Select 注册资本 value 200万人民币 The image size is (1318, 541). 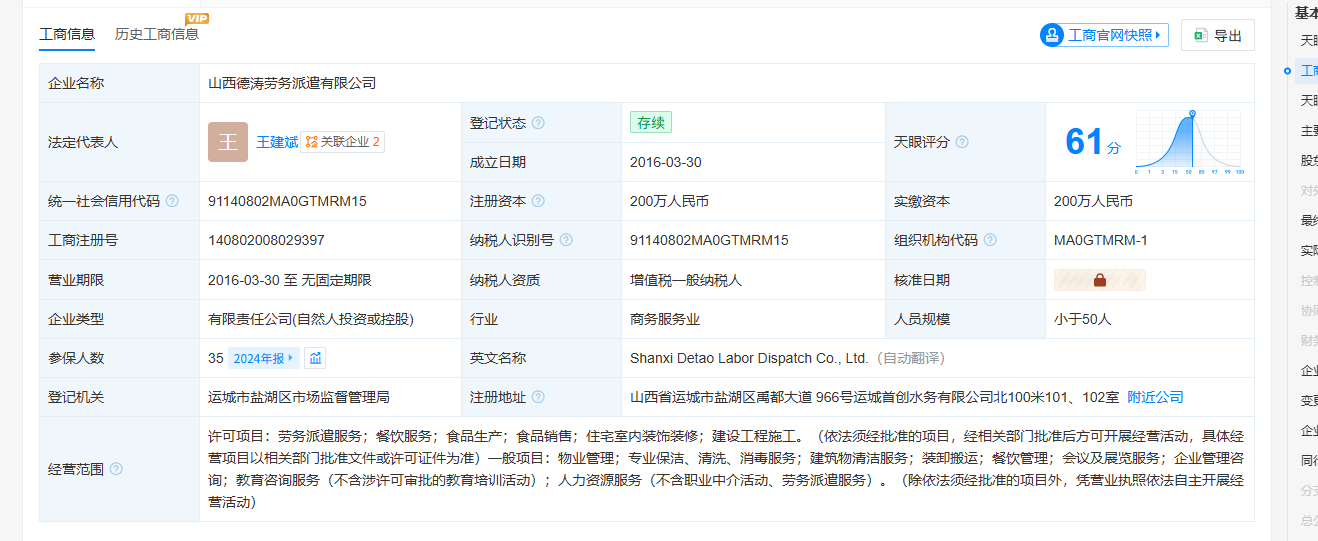tap(669, 201)
